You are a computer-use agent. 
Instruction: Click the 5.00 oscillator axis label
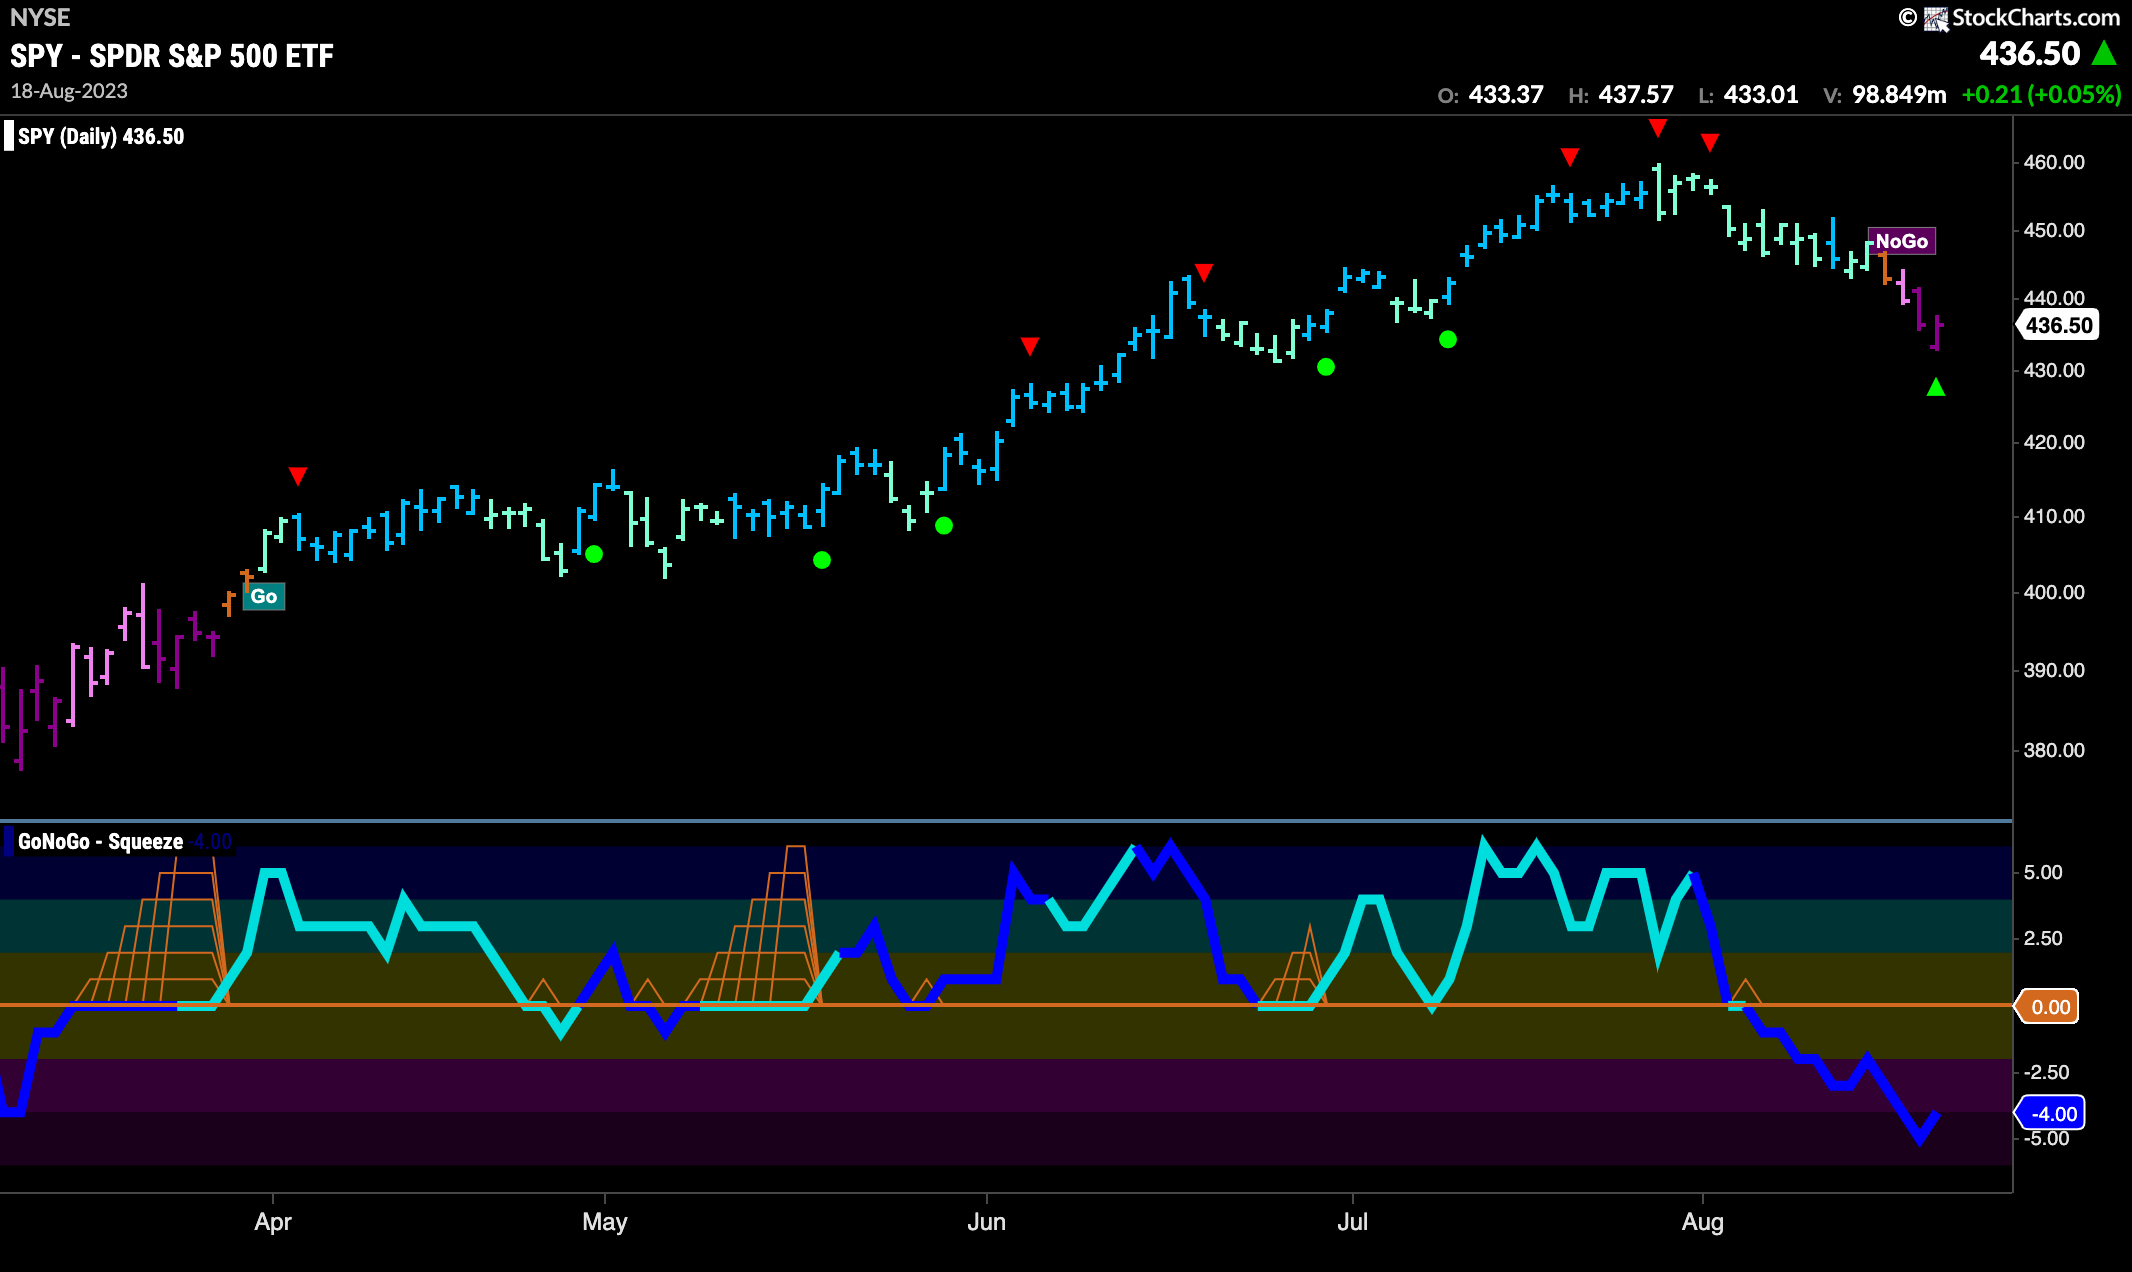pos(2043,872)
